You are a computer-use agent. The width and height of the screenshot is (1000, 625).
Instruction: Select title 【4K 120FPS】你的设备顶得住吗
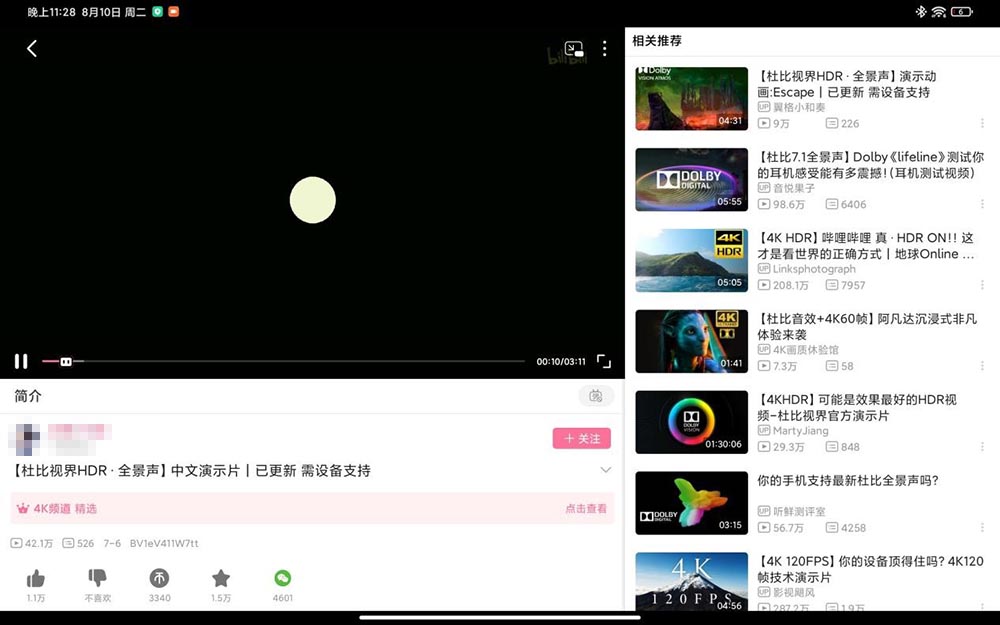click(x=871, y=569)
